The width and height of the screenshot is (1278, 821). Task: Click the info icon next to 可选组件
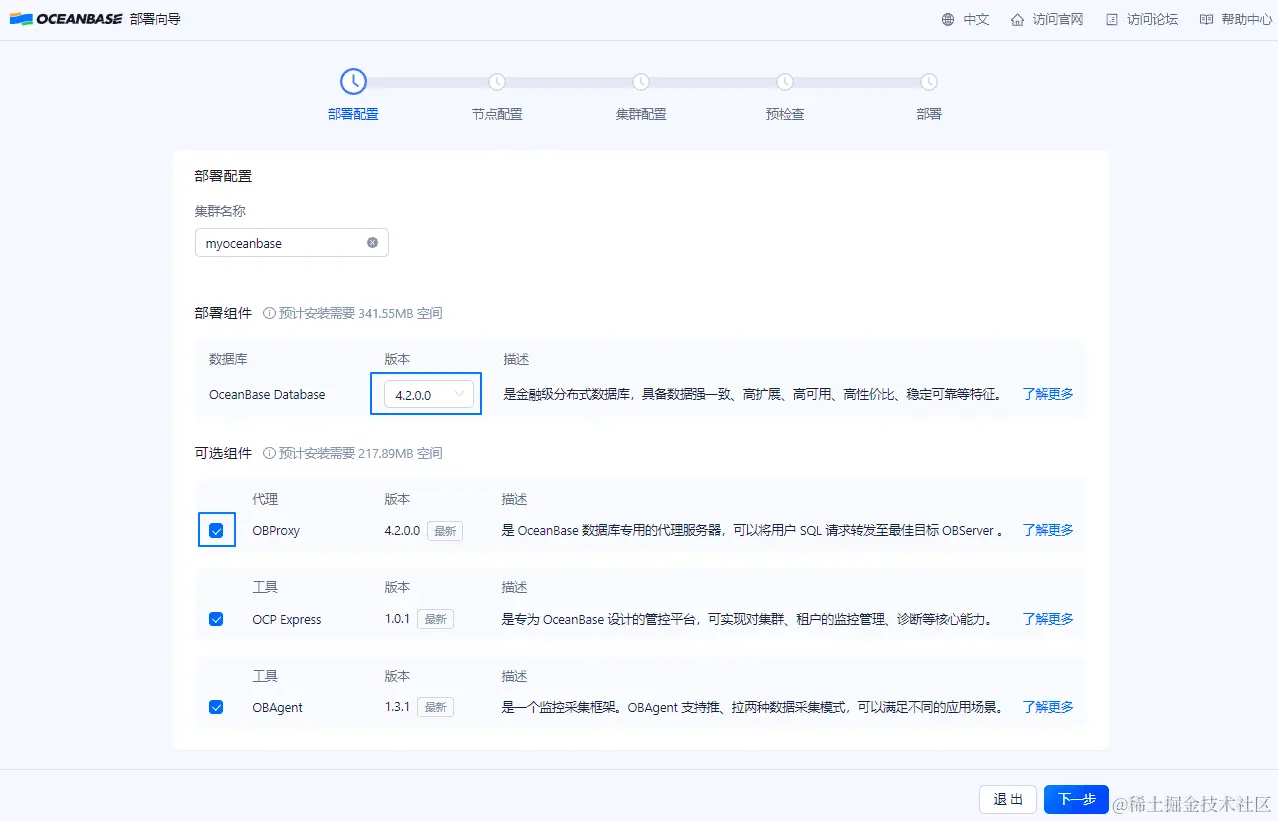269,453
